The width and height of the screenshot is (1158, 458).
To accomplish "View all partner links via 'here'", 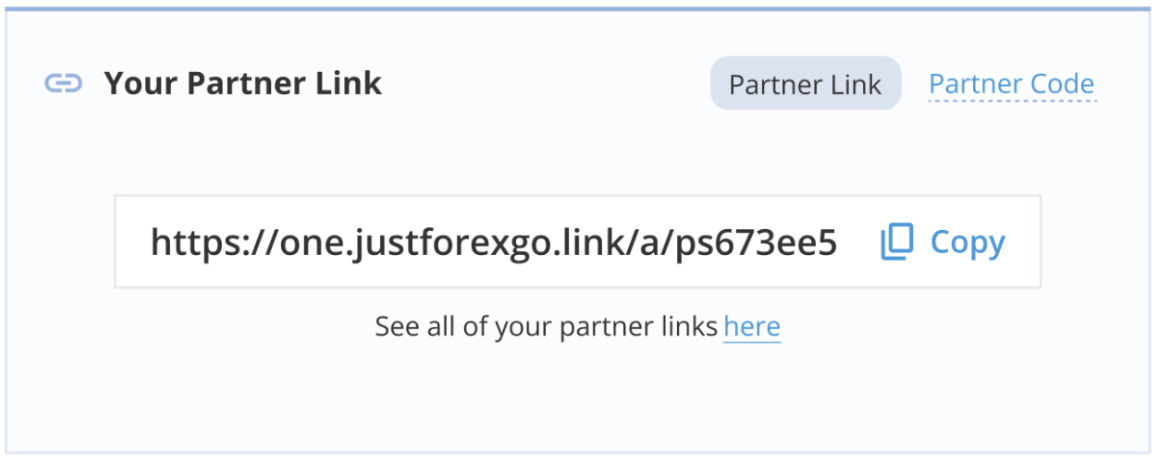I will pyautogui.click(x=752, y=326).
